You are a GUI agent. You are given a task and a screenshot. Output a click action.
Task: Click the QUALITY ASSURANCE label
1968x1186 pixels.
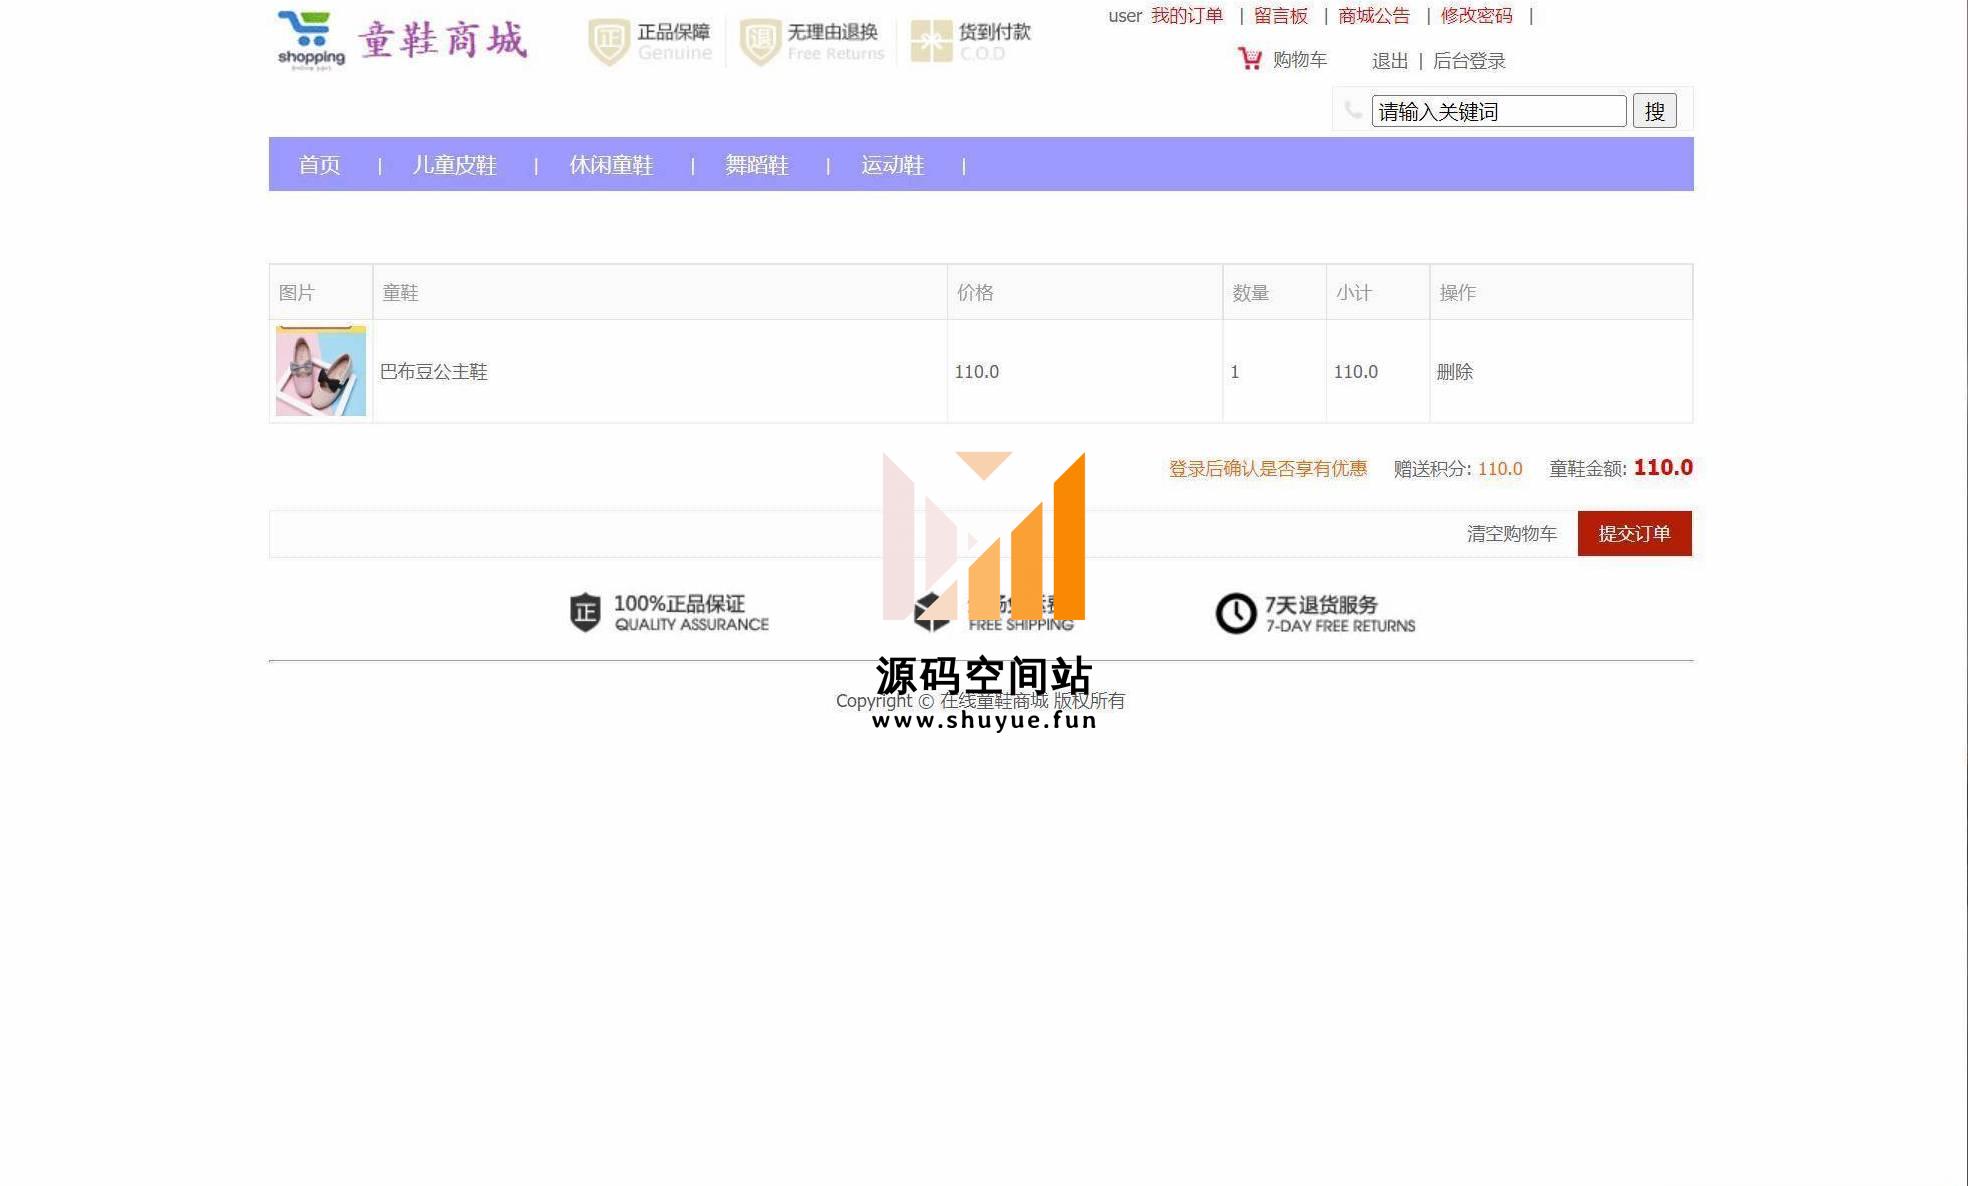coord(692,625)
